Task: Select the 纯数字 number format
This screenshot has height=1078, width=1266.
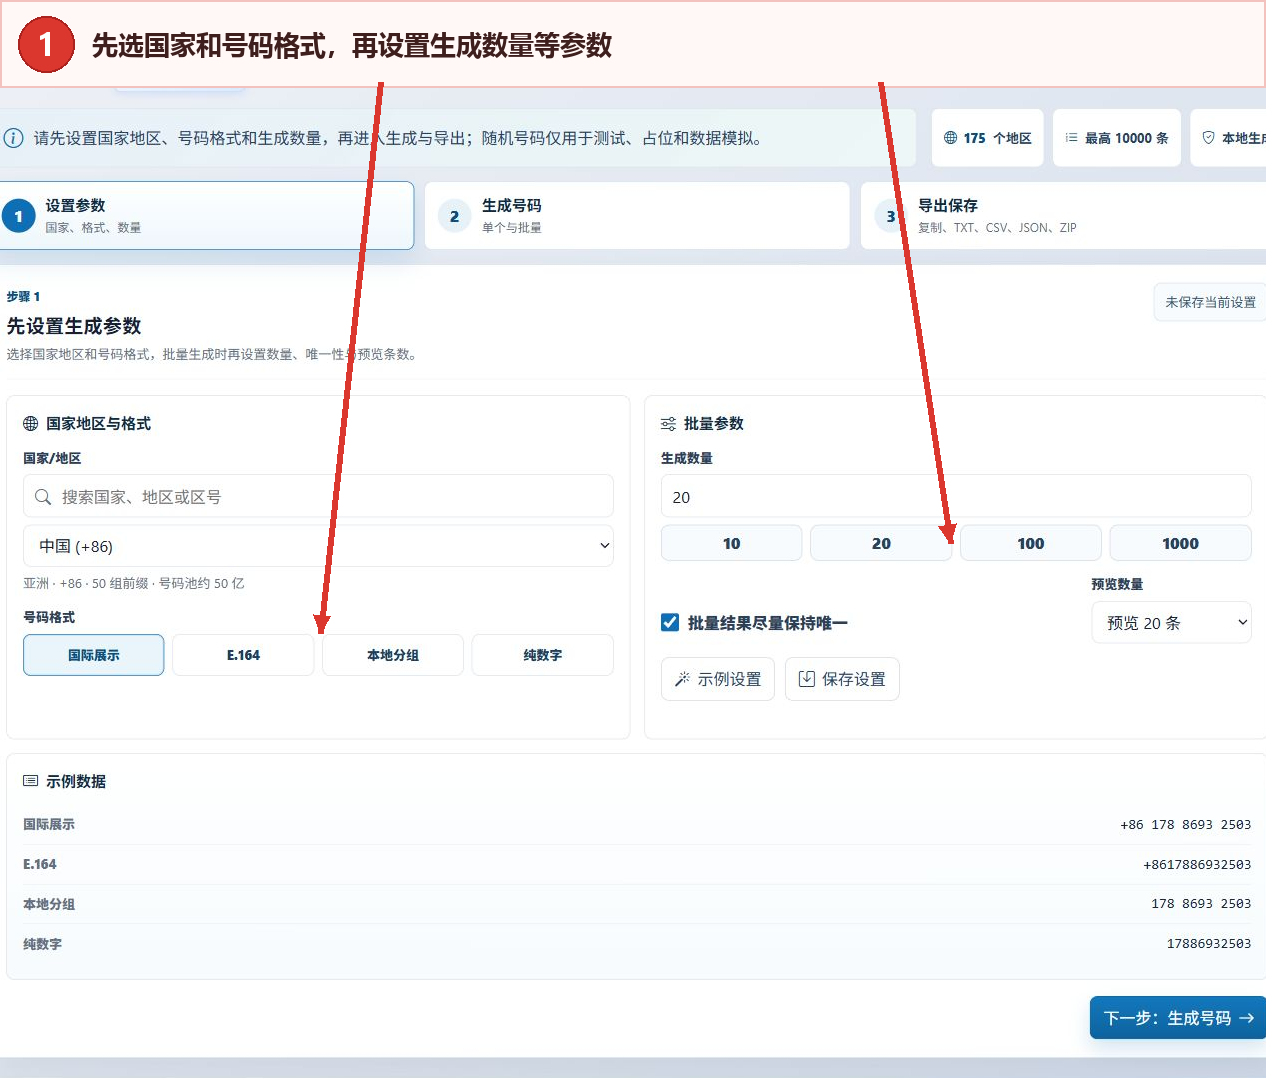Action: pos(542,655)
